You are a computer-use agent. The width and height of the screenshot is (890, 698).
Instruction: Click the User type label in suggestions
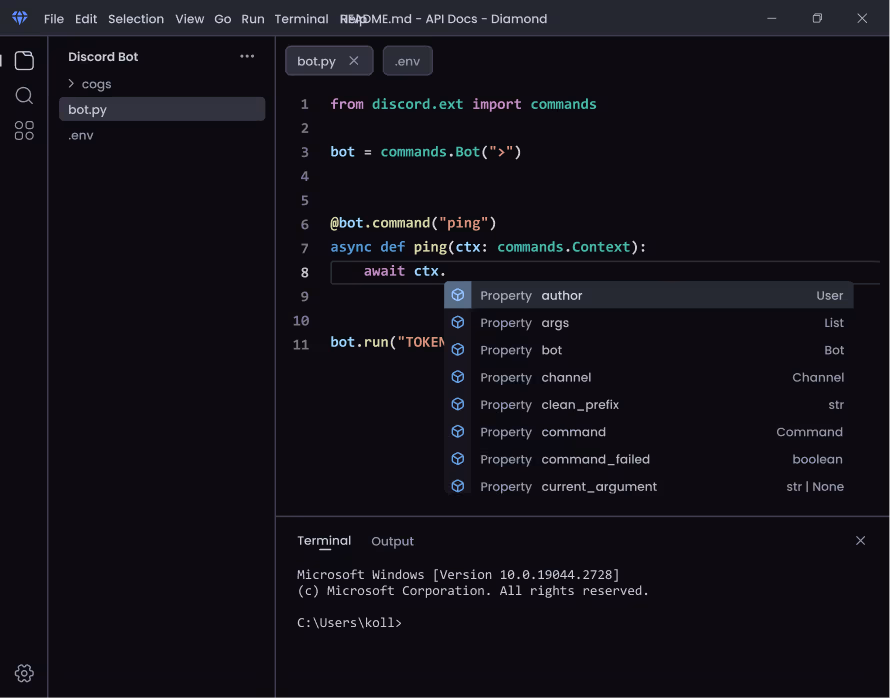pos(829,296)
